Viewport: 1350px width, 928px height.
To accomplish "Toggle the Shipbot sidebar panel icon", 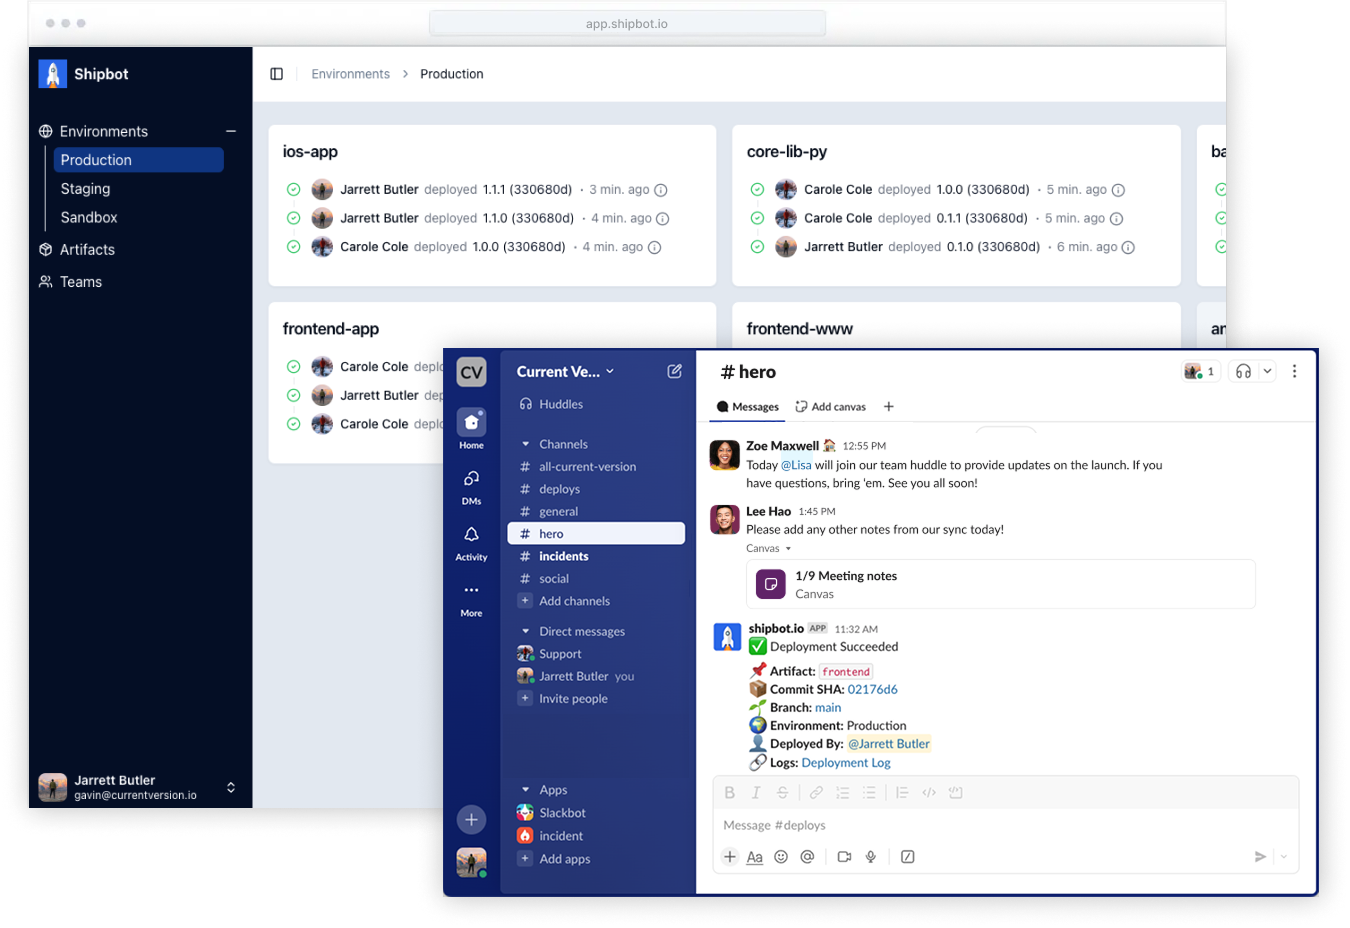I will [277, 74].
